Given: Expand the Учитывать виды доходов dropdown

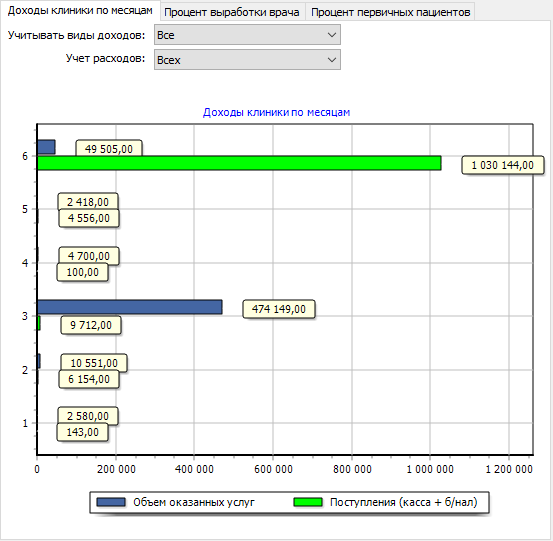Looking at the screenshot, I should (247, 35).
